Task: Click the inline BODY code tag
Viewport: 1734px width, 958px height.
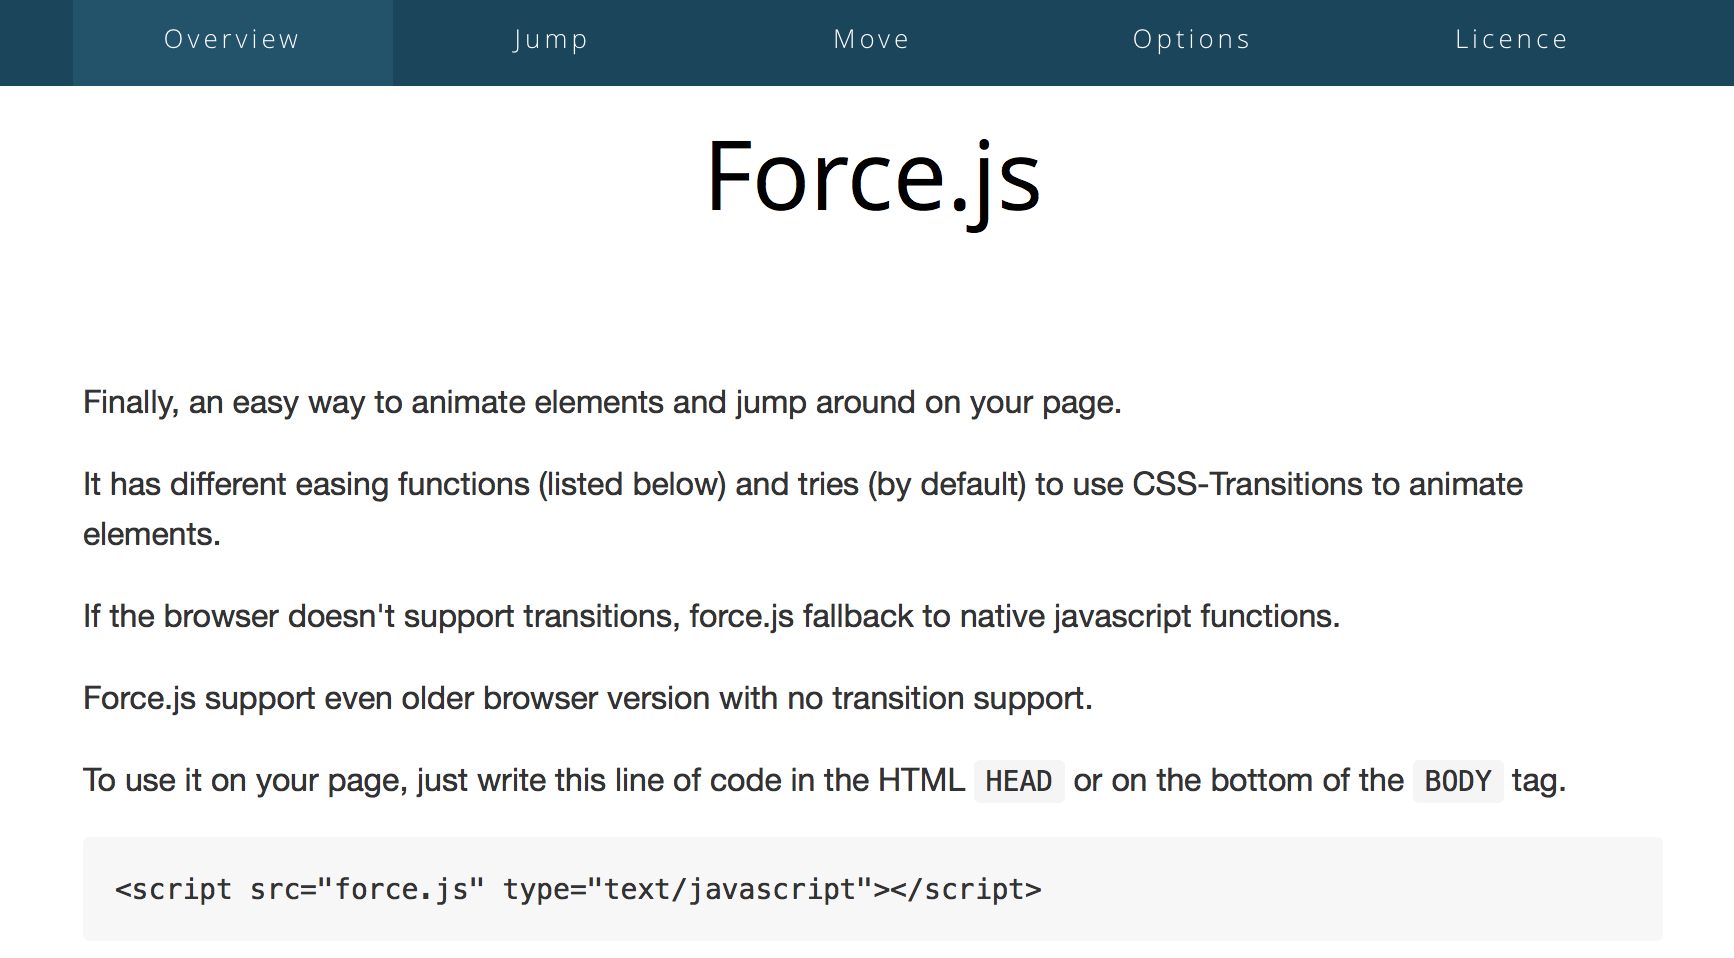Action: pos(1457,781)
